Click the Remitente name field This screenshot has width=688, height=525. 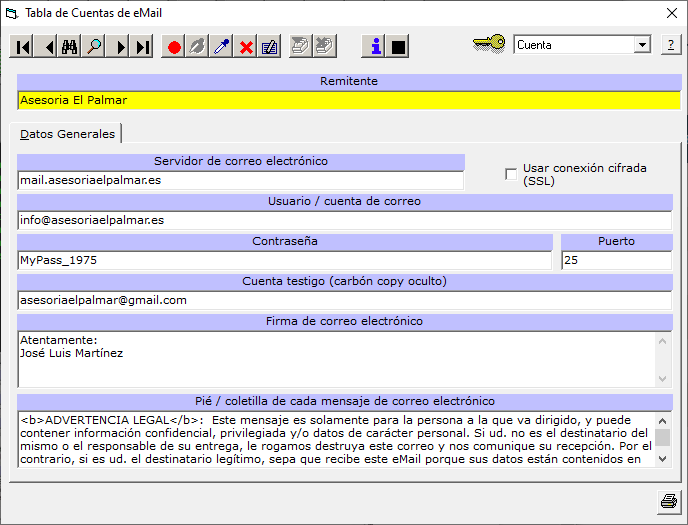(348, 100)
